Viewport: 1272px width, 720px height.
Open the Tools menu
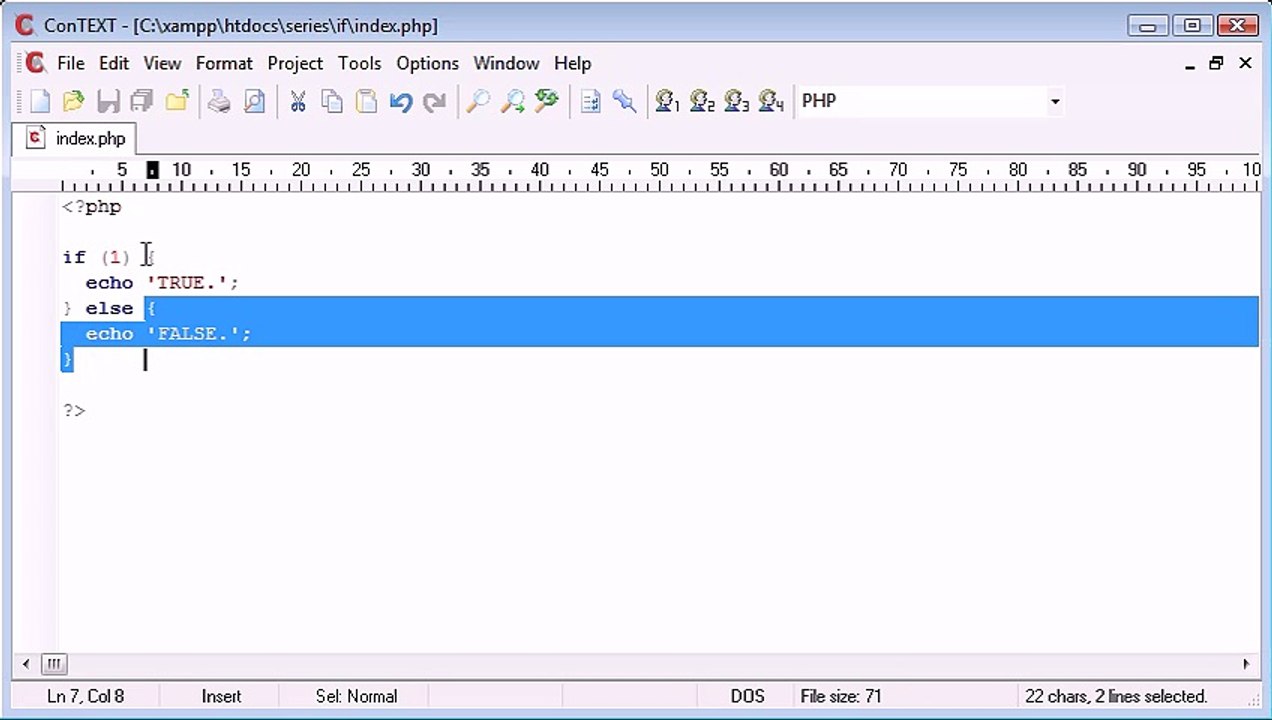click(359, 63)
